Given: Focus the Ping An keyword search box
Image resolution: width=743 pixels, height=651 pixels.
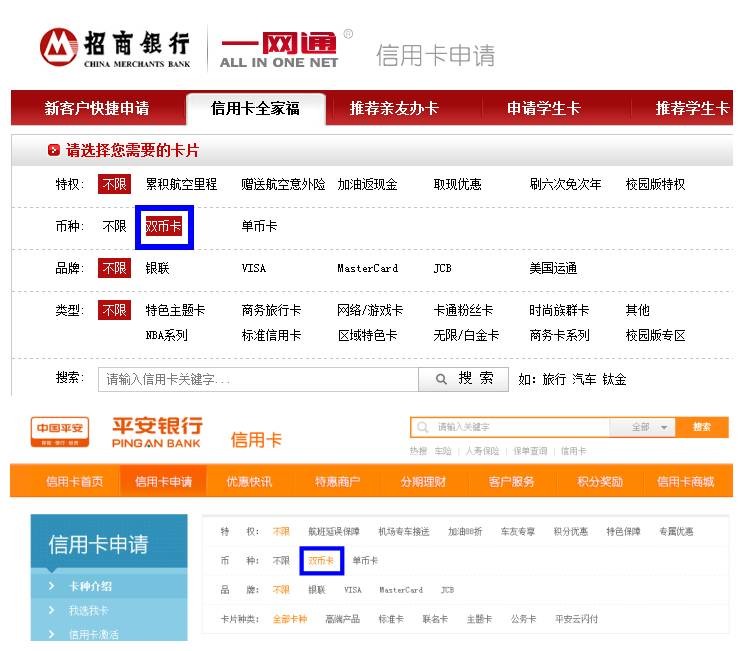Looking at the screenshot, I should pyautogui.click(x=511, y=427).
